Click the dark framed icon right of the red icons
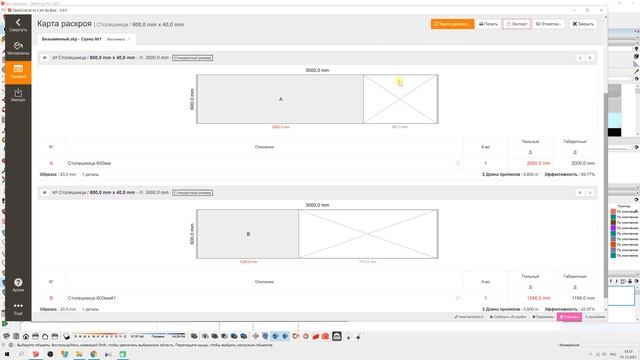Screen dimensions: 640x360 [337, 336]
